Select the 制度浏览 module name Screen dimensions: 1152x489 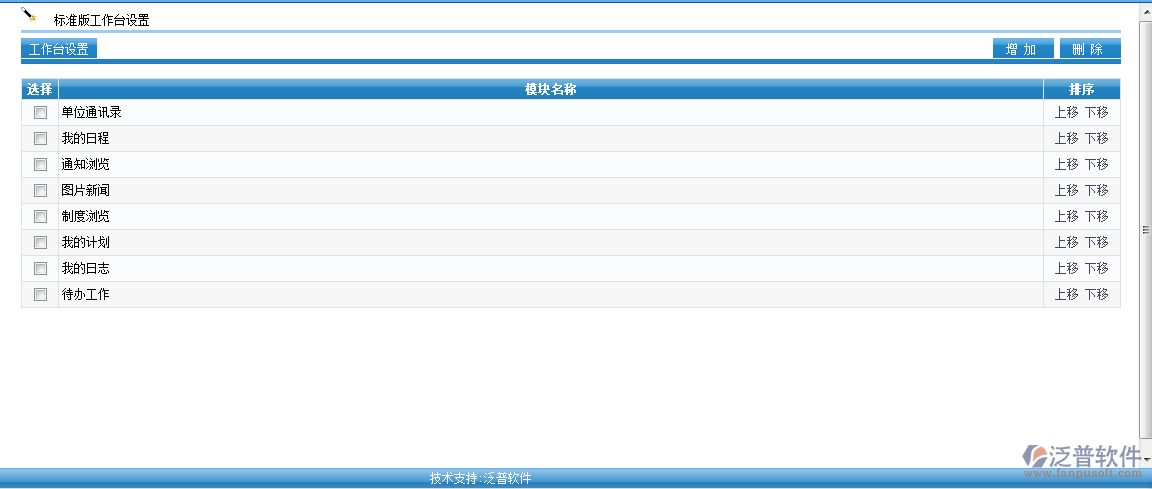[x=86, y=217]
